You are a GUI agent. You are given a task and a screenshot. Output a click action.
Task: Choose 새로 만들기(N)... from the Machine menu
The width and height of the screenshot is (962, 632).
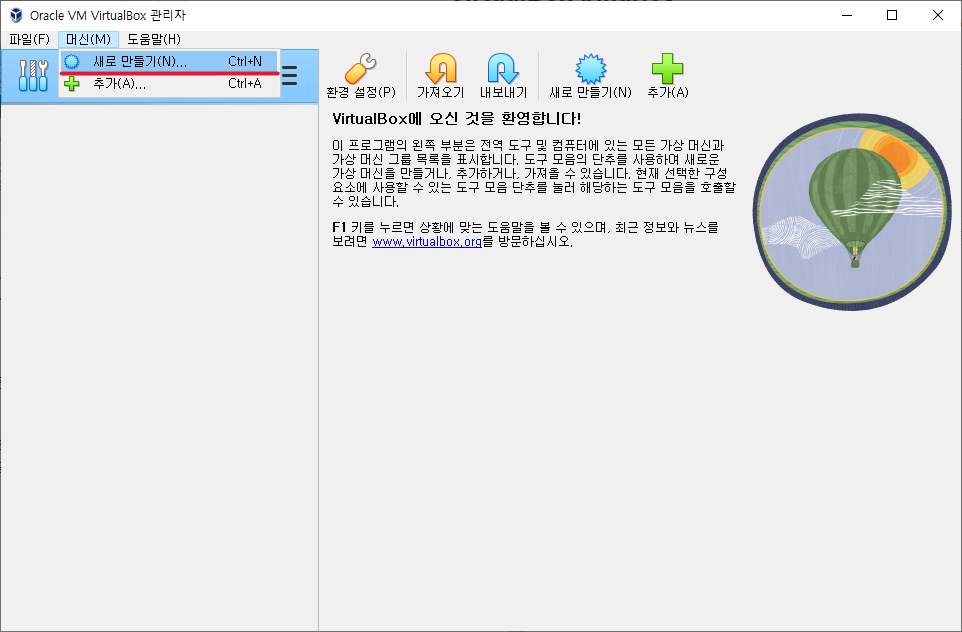[170, 61]
